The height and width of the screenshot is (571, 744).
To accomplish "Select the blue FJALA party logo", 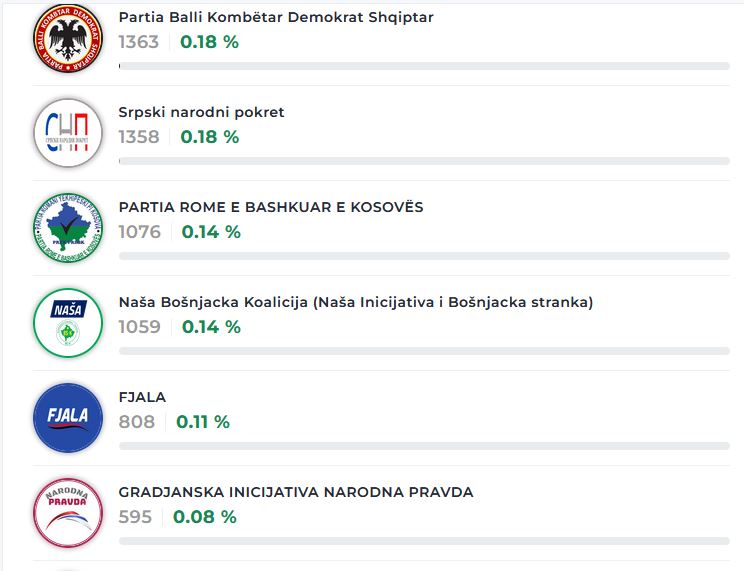I will (68, 417).
